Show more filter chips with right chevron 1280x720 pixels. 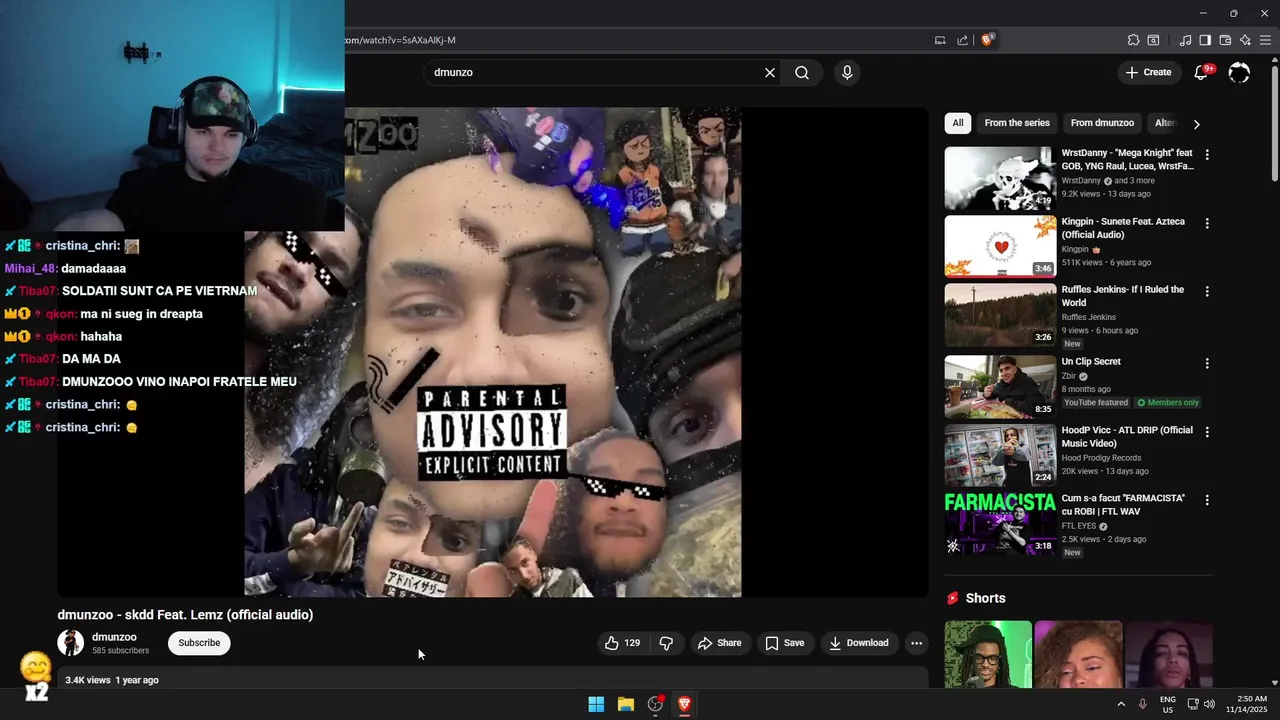[x=1196, y=124]
